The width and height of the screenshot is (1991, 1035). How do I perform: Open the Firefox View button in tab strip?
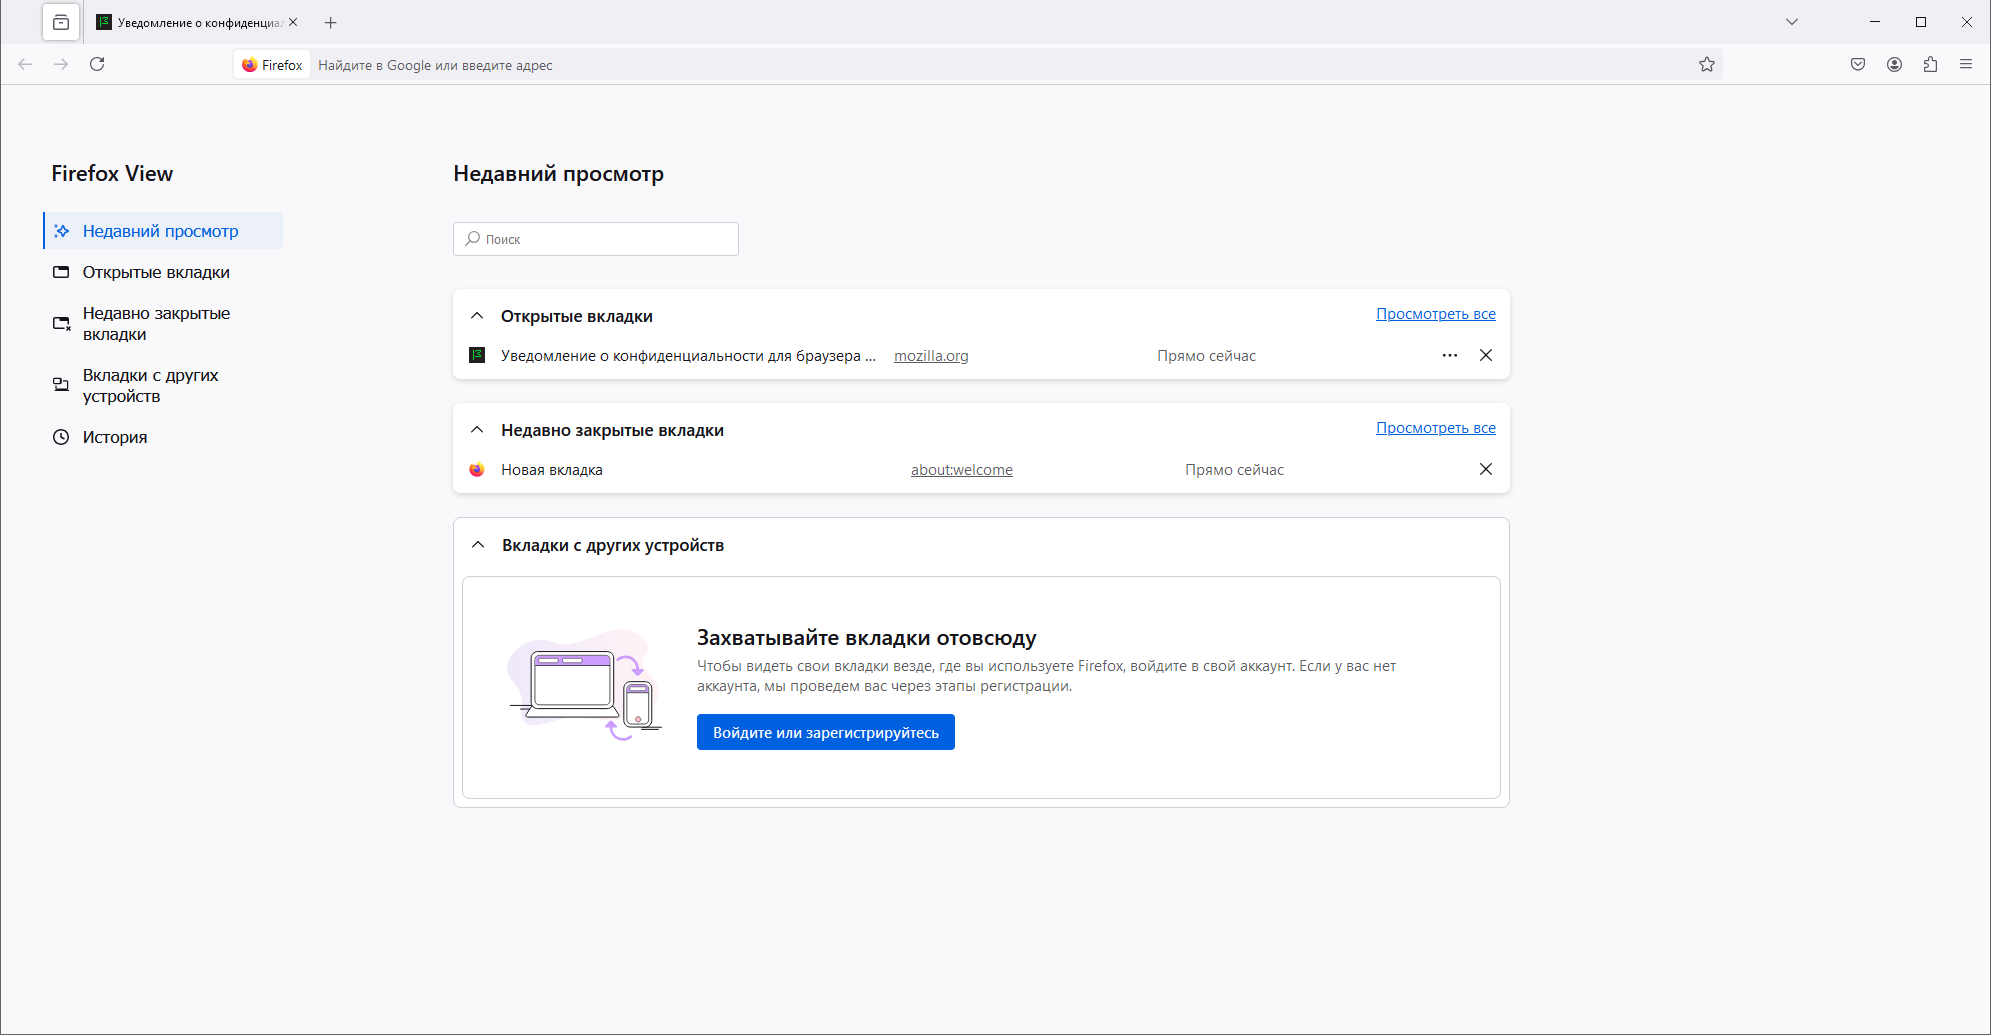(61, 22)
